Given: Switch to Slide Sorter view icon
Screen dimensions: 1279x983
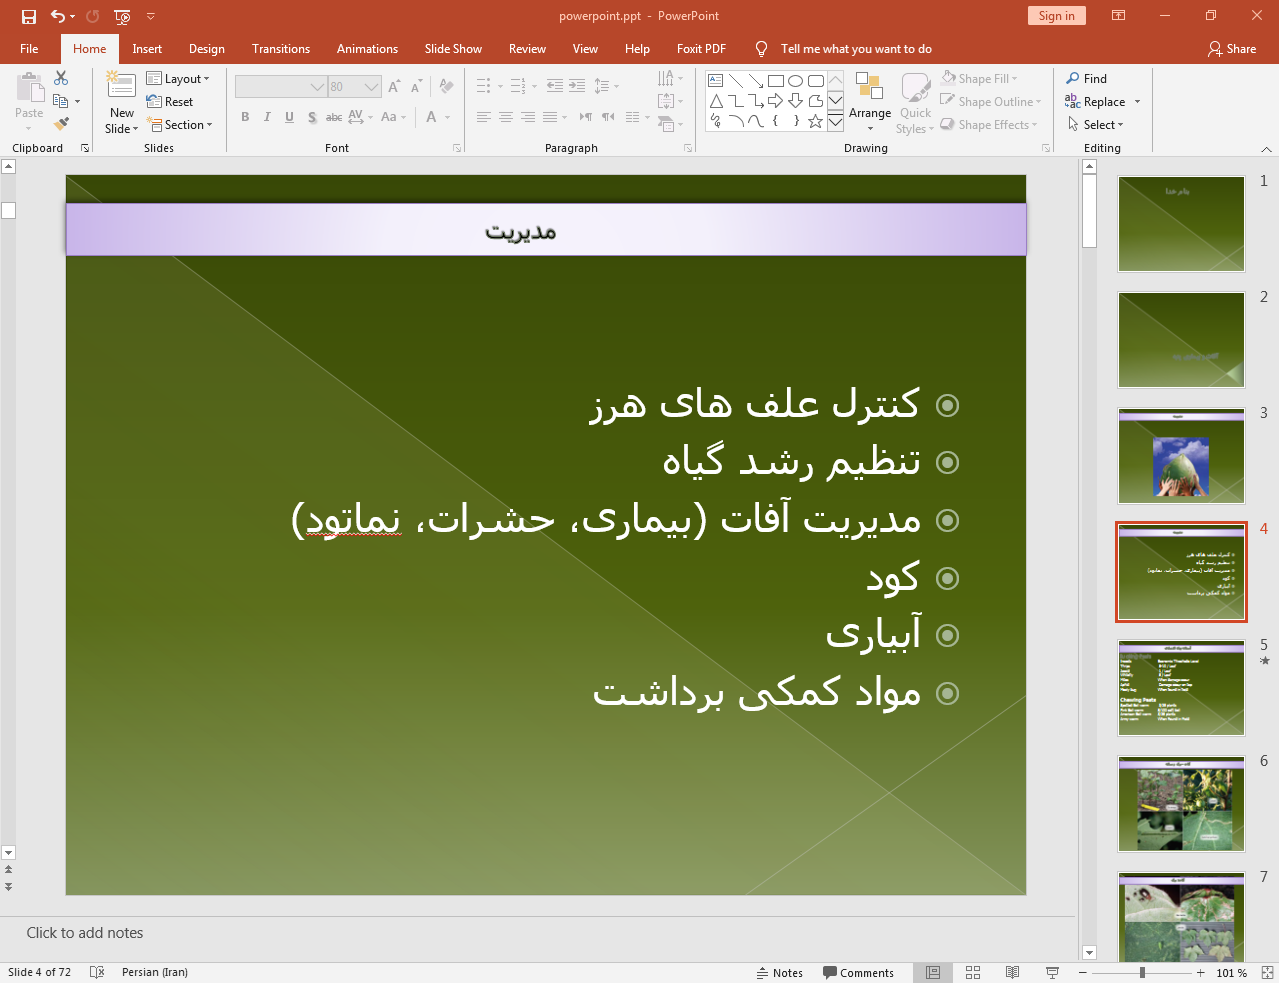Looking at the screenshot, I should [973, 972].
